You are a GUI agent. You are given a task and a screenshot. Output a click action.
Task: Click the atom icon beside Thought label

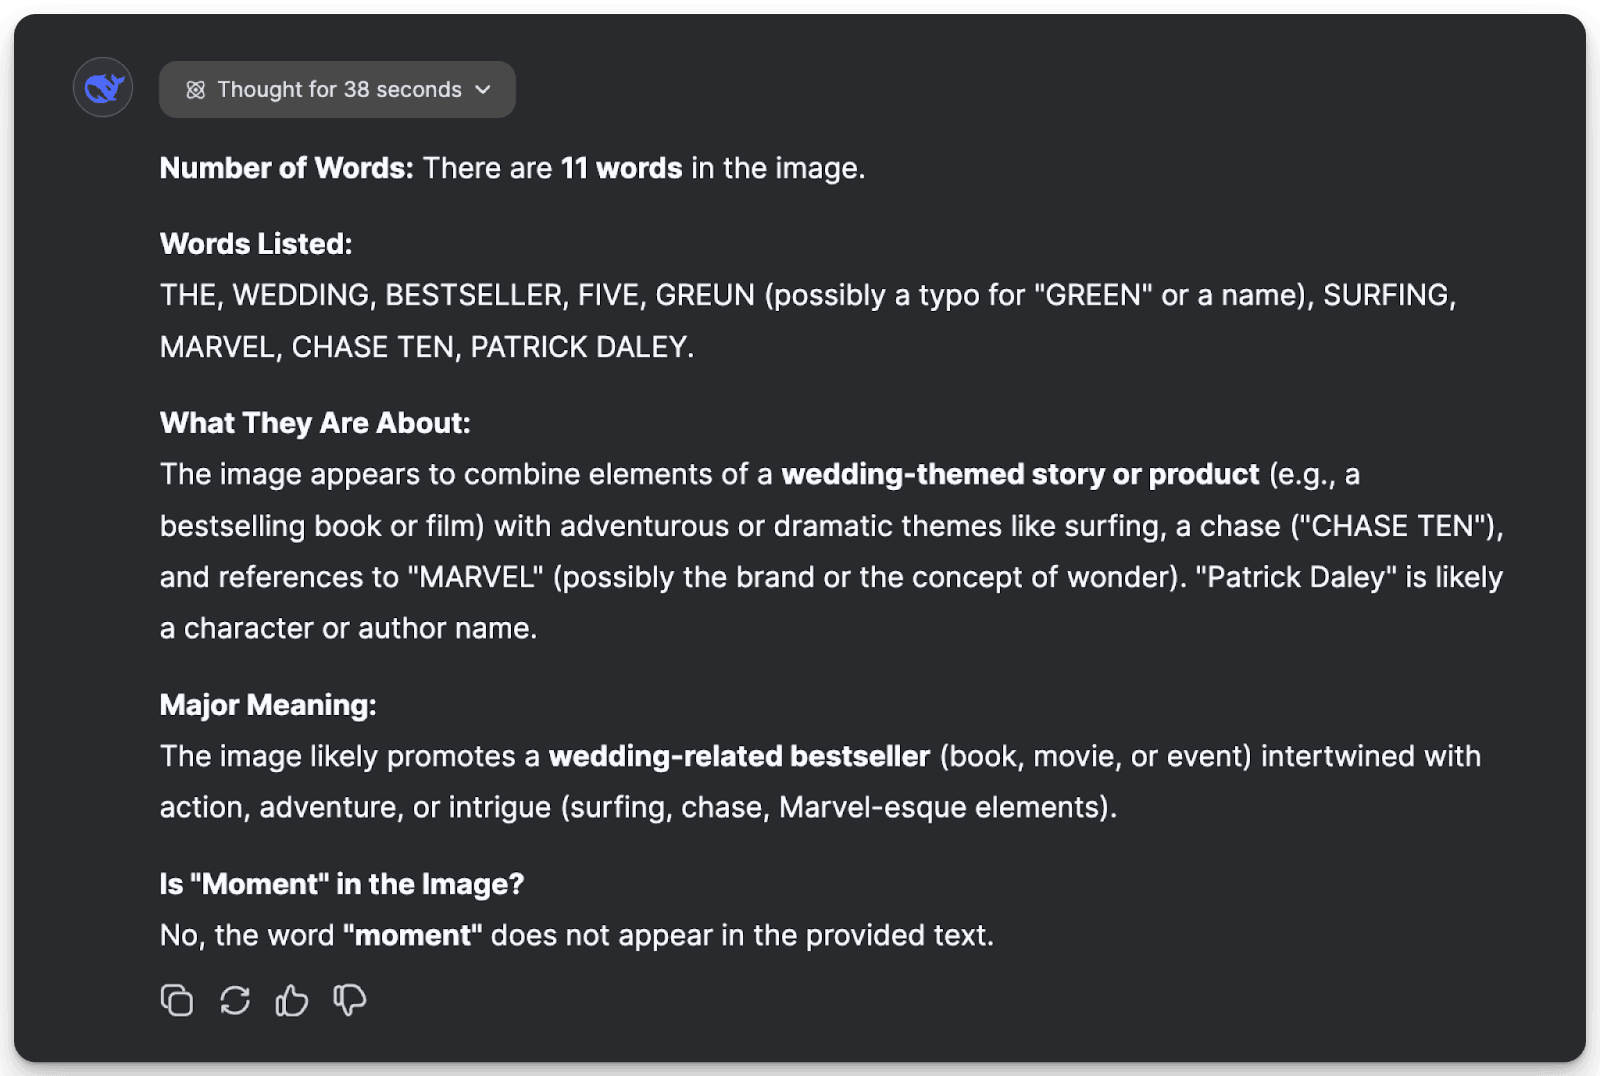tap(196, 90)
